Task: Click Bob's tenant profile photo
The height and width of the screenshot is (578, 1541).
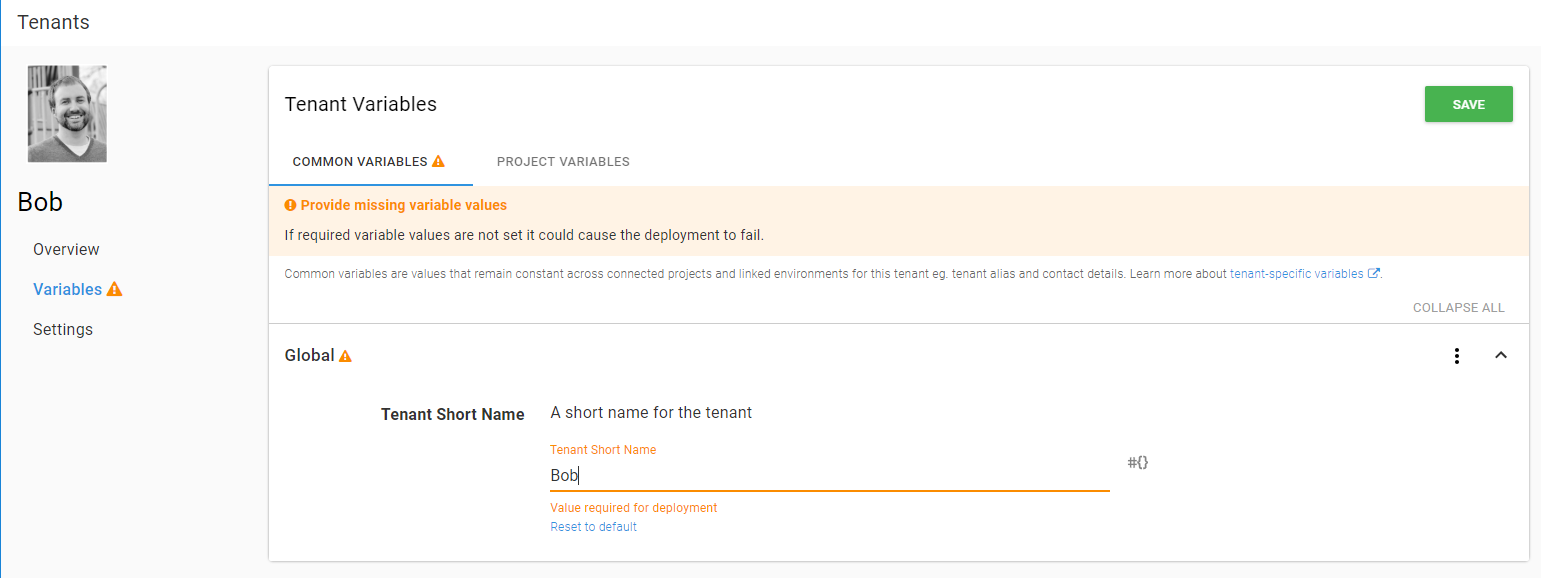Action: click(67, 114)
